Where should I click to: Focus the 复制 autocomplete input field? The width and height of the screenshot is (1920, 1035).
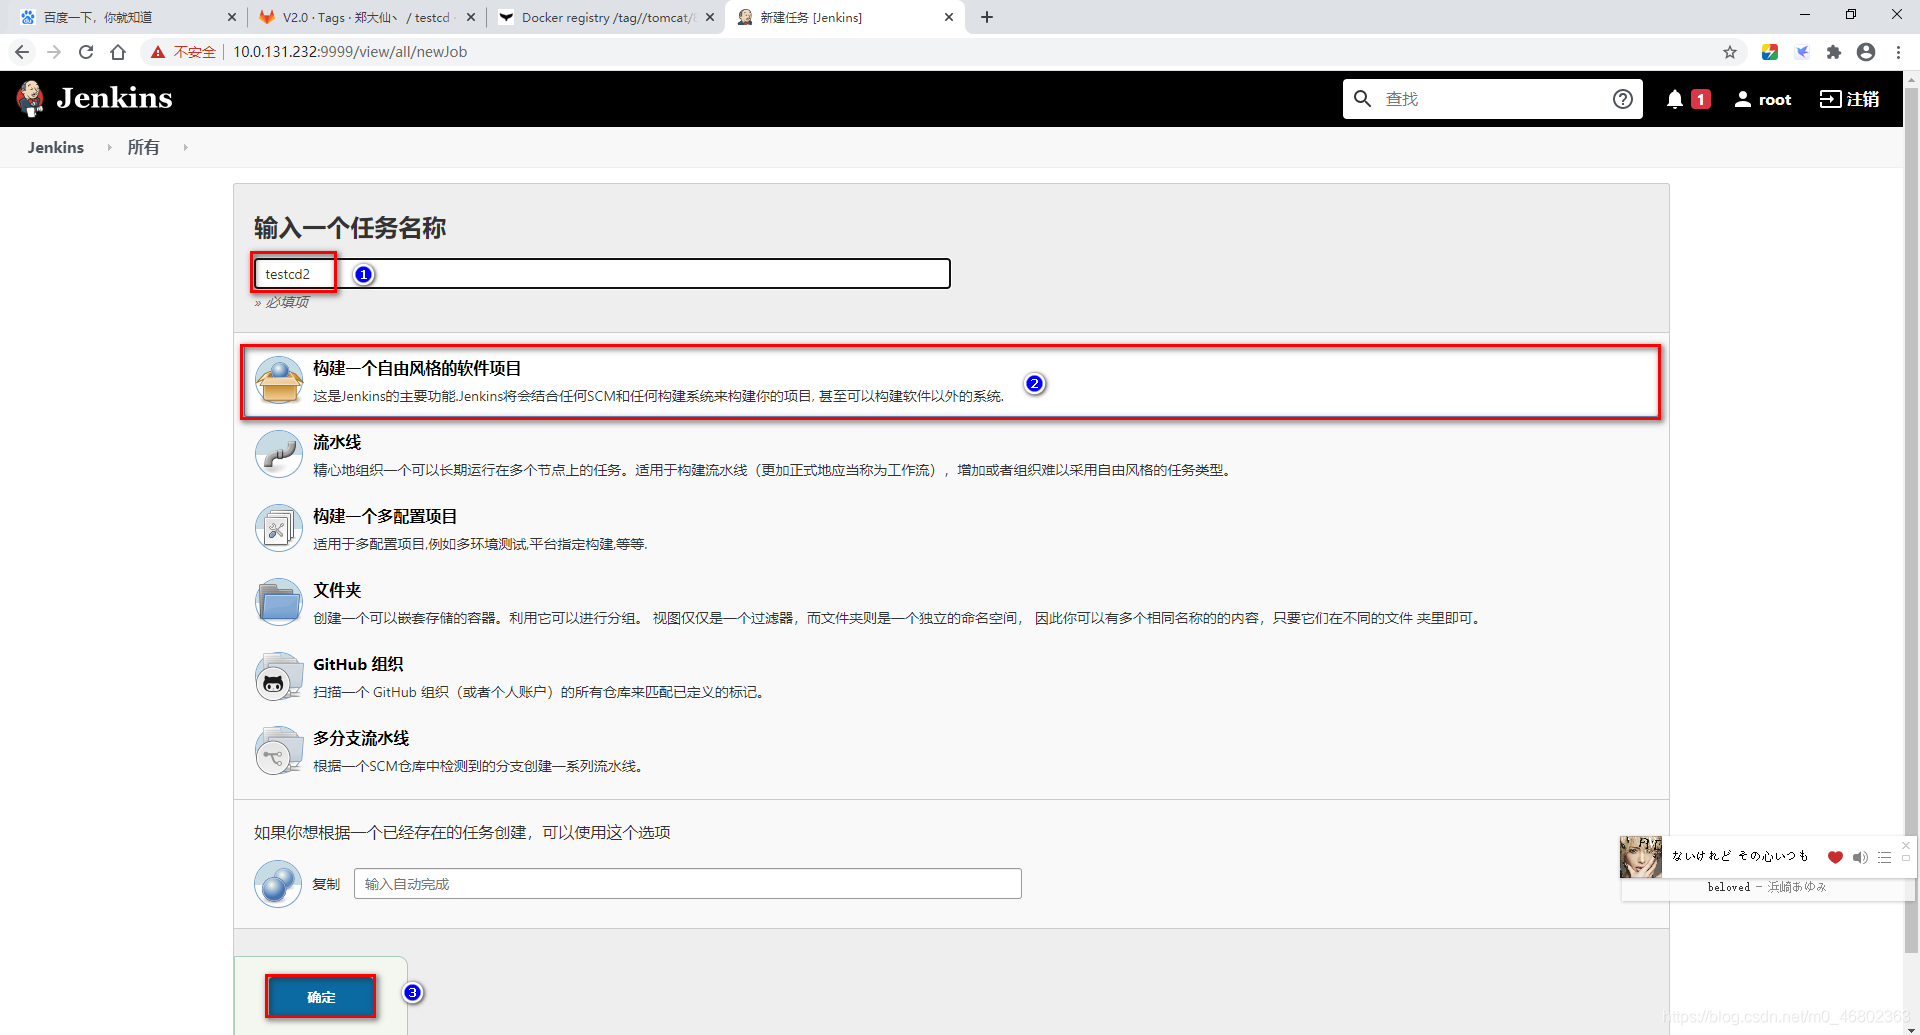[688, 884]
